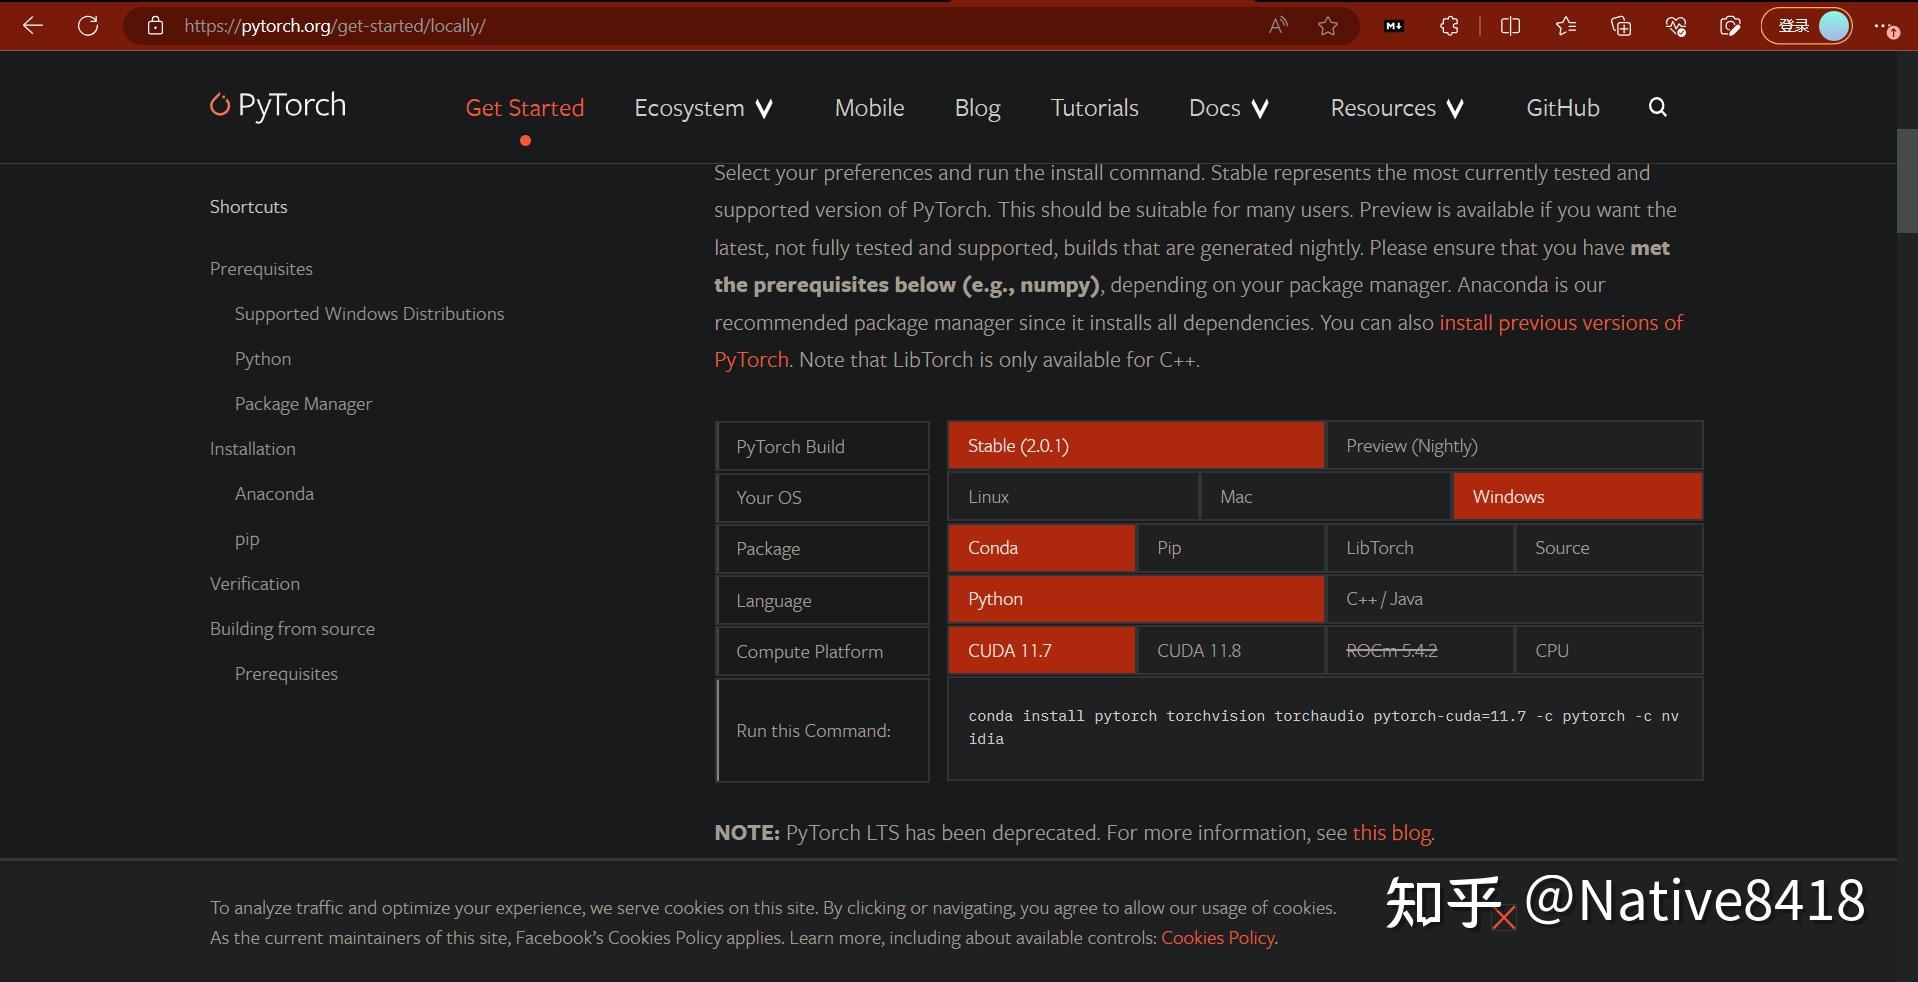Pick CUDA 11.8 compute platform
This screenshot has height=982, width=1918.
point(1231,651)
